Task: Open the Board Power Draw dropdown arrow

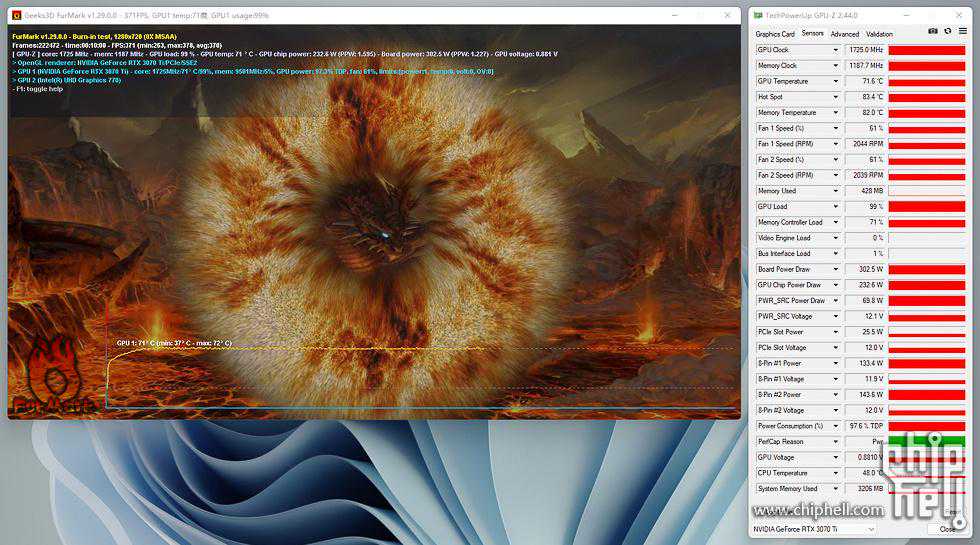Action: click(836, 269)
